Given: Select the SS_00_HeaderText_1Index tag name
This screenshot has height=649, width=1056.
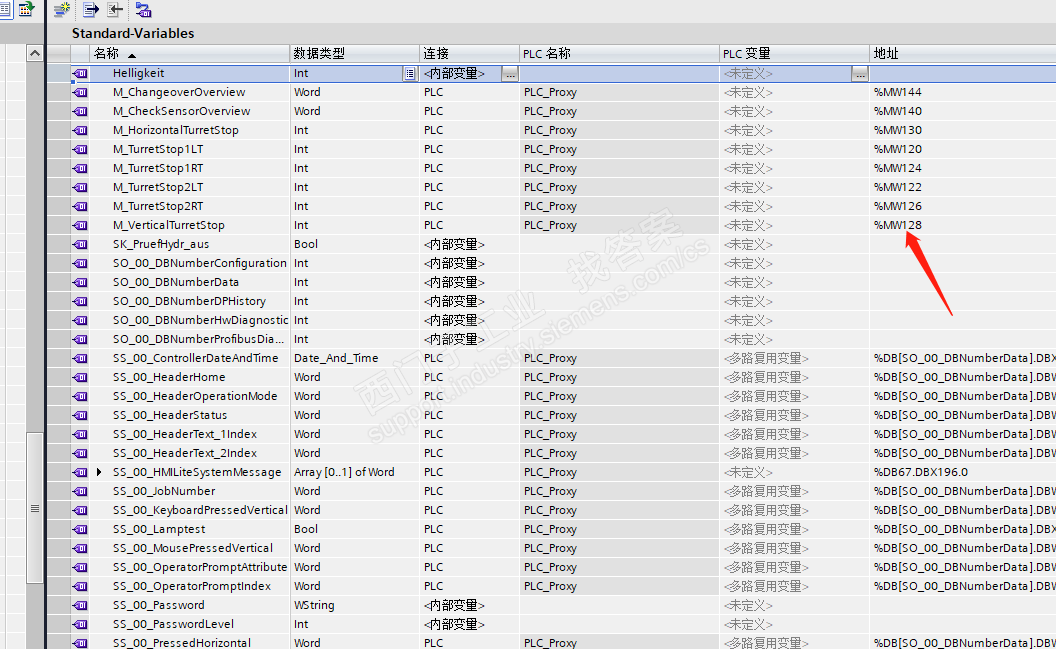Looking at the screenshot, I should tap(185, 434).
